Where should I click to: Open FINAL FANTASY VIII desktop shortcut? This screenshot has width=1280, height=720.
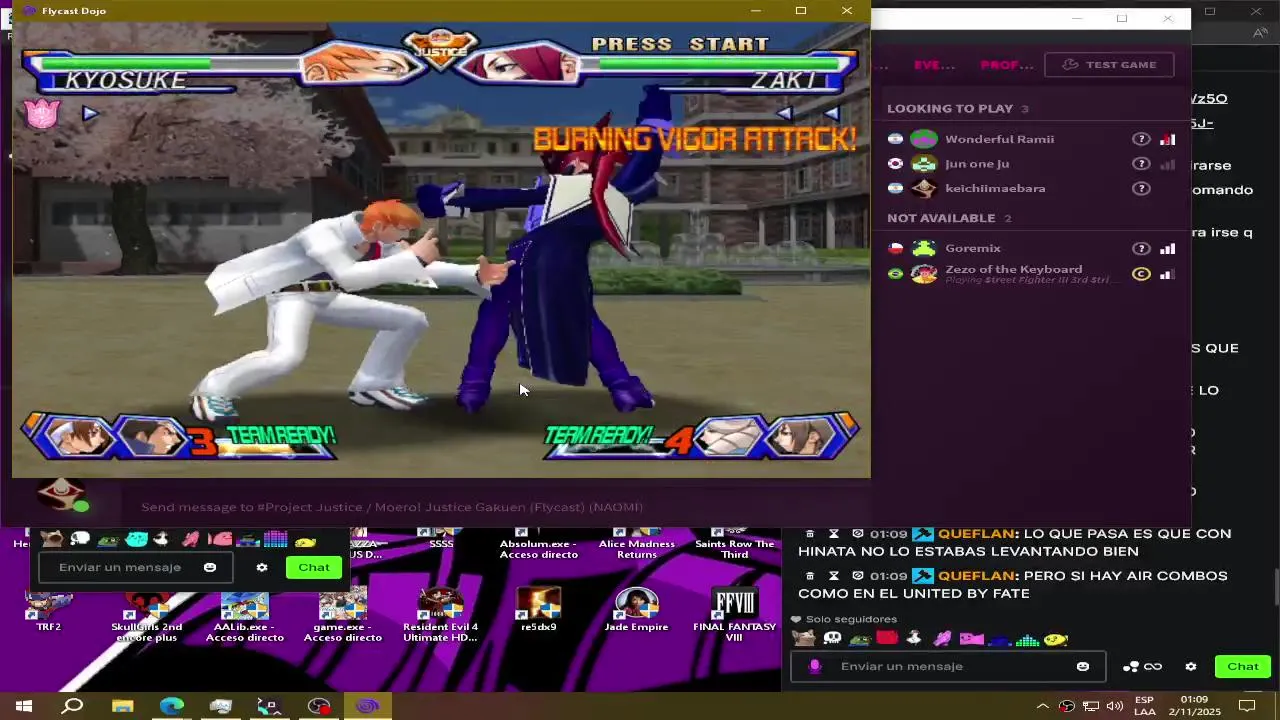pos(735,615)
